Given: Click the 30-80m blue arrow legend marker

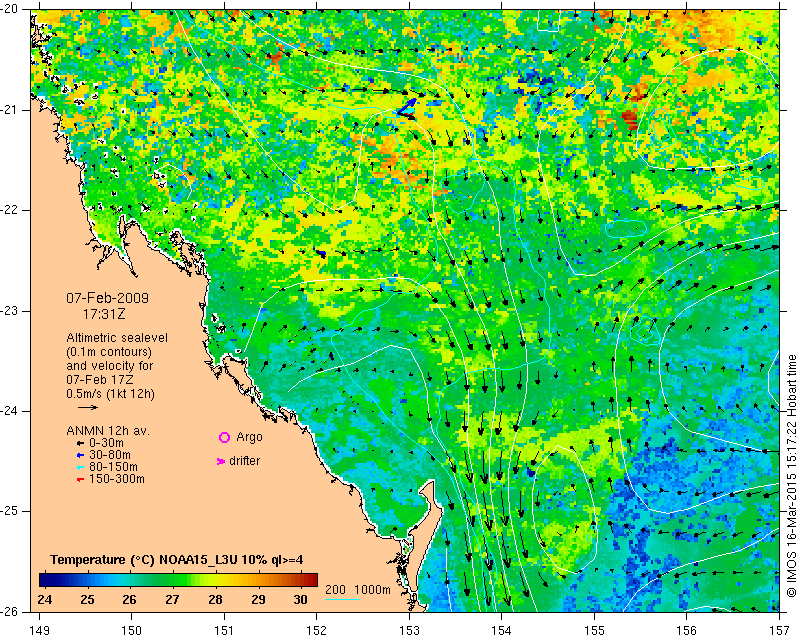Looking at the screenshot, I should pos(80,455).
